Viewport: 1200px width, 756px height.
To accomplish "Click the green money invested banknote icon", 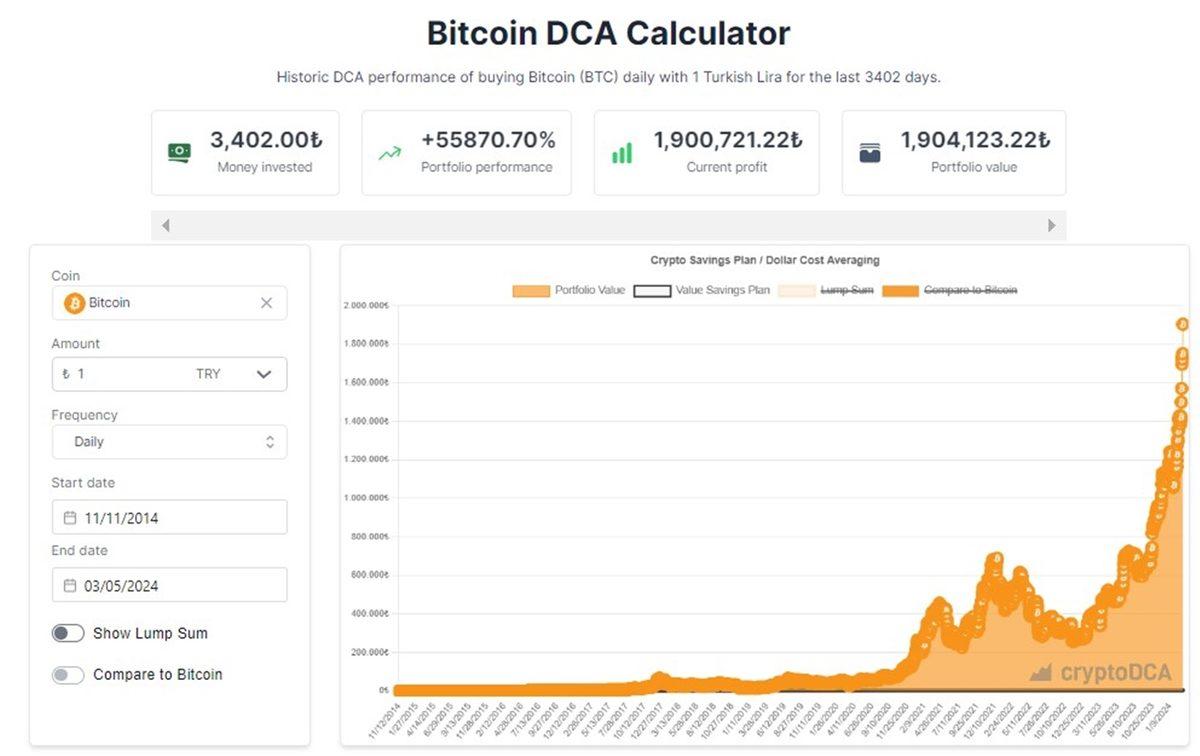I will [180, 152].
